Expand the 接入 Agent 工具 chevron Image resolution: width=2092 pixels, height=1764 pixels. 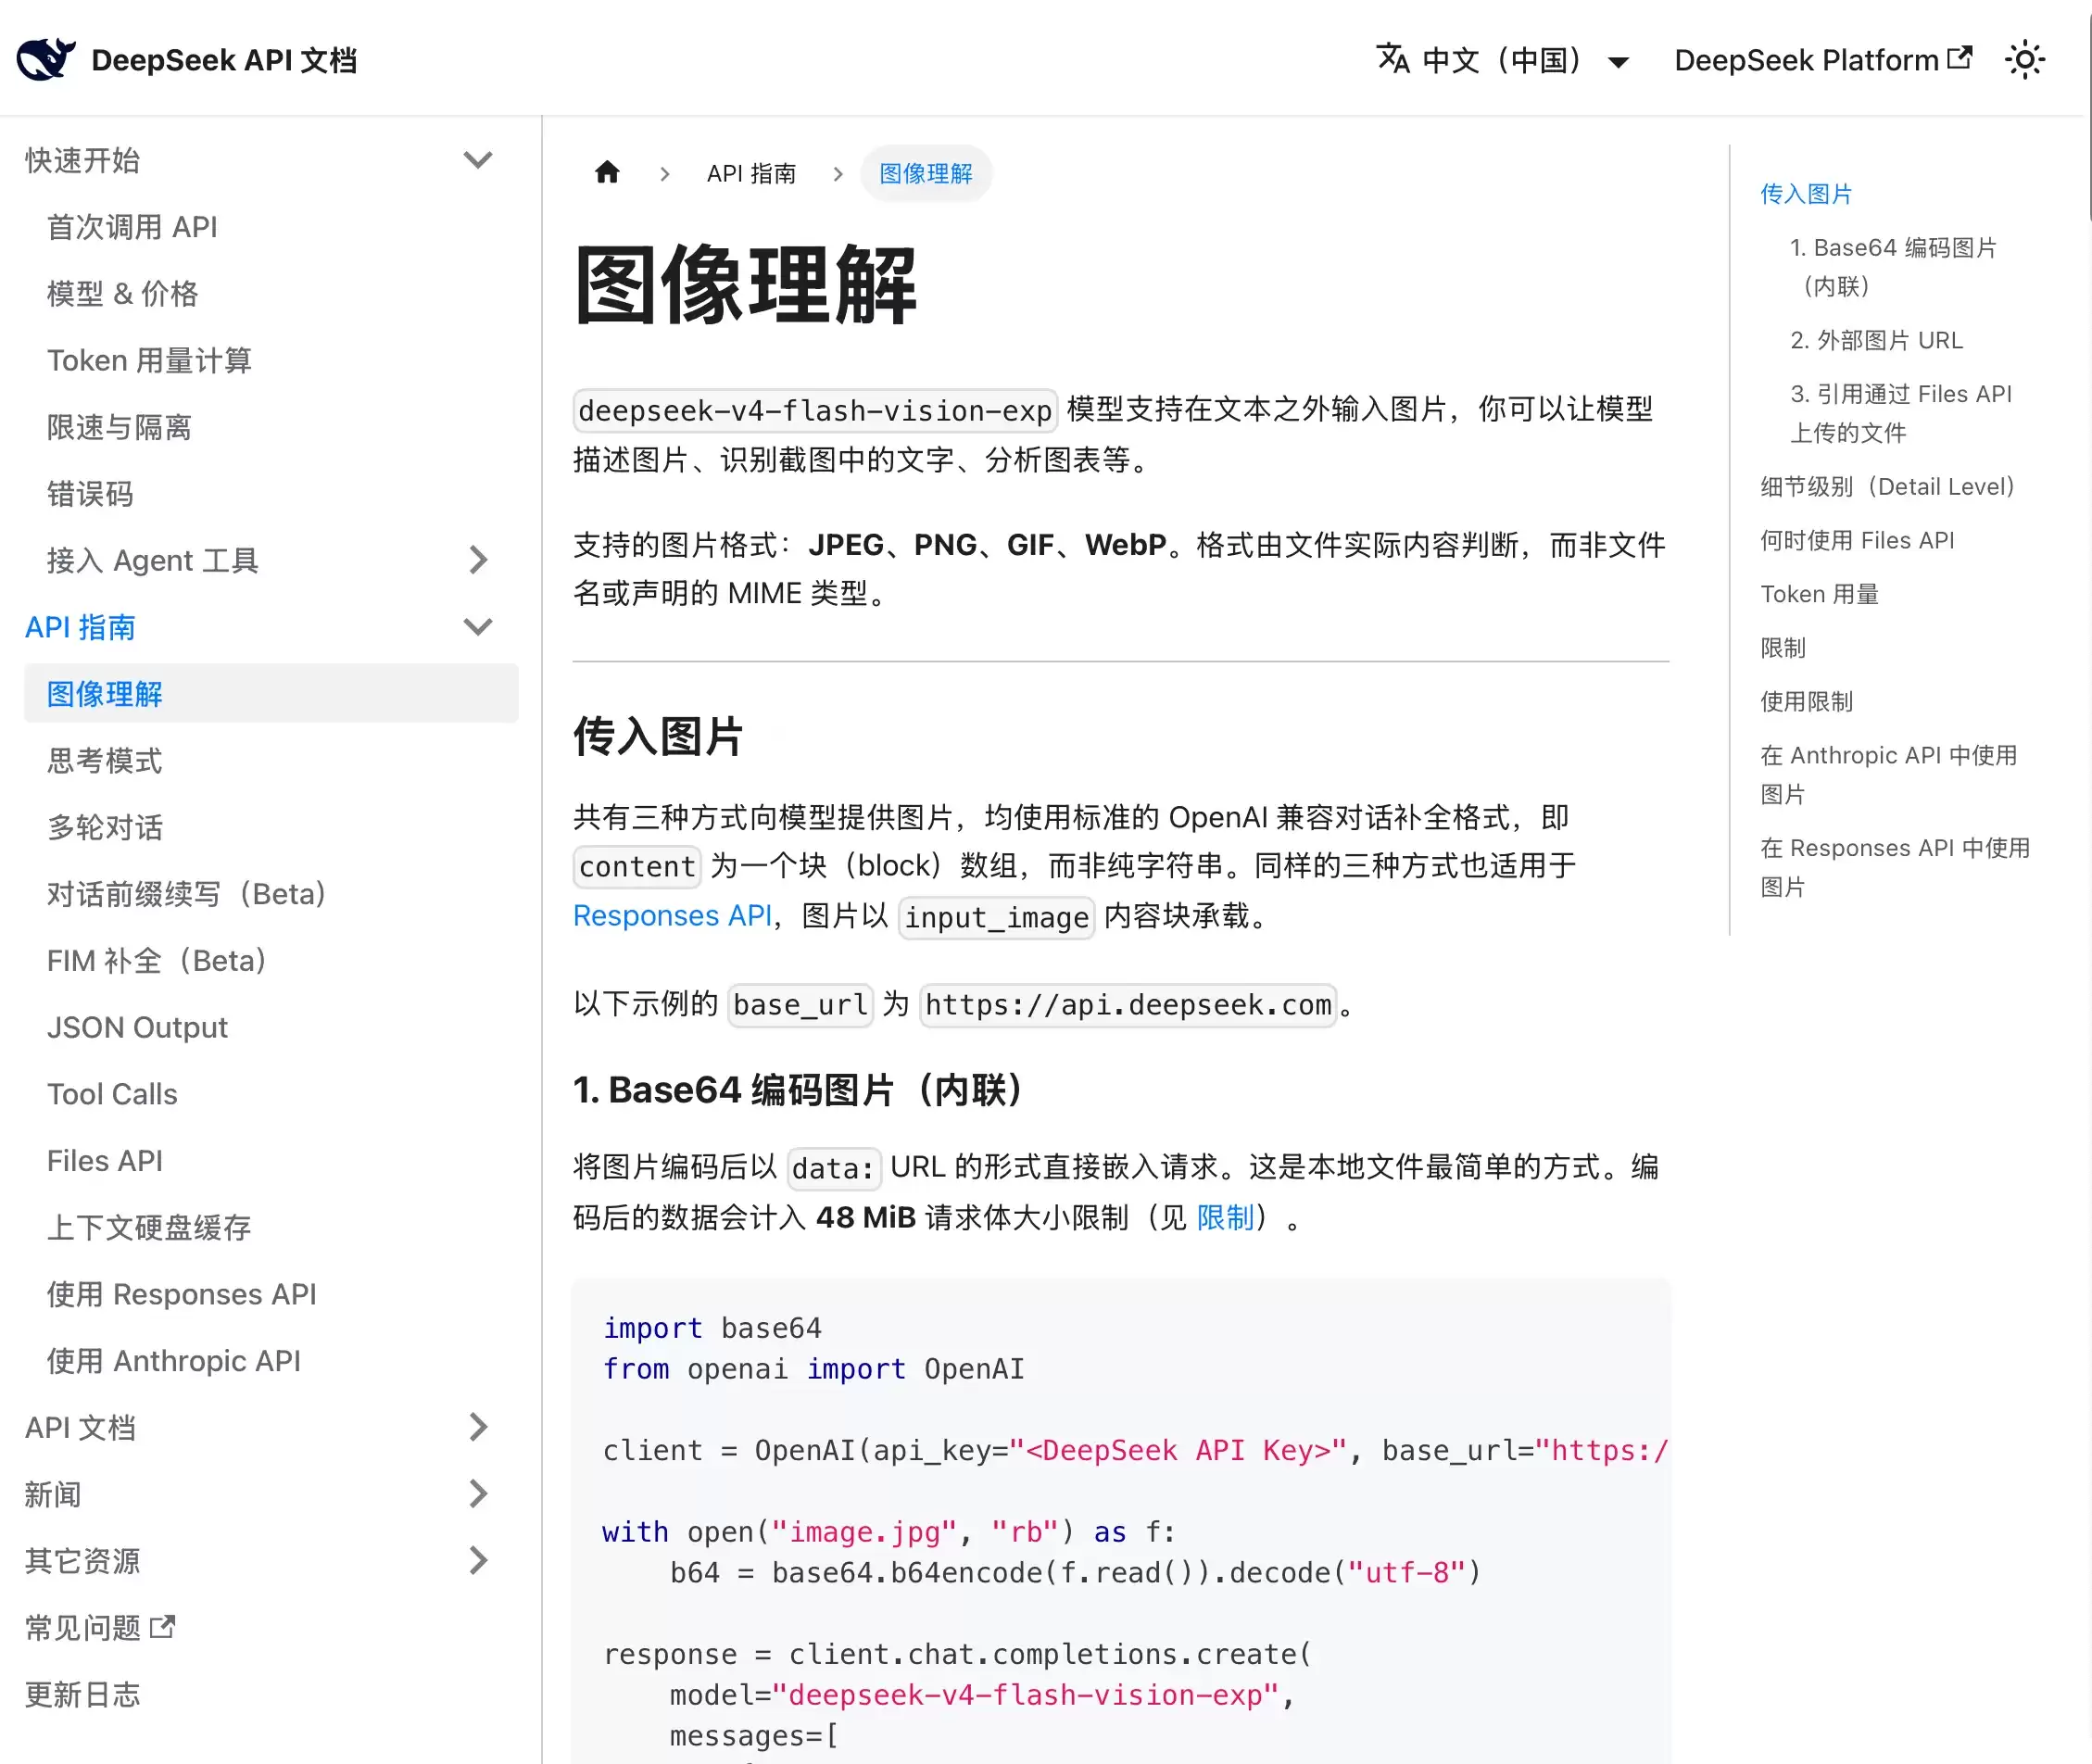pos(478,560)
